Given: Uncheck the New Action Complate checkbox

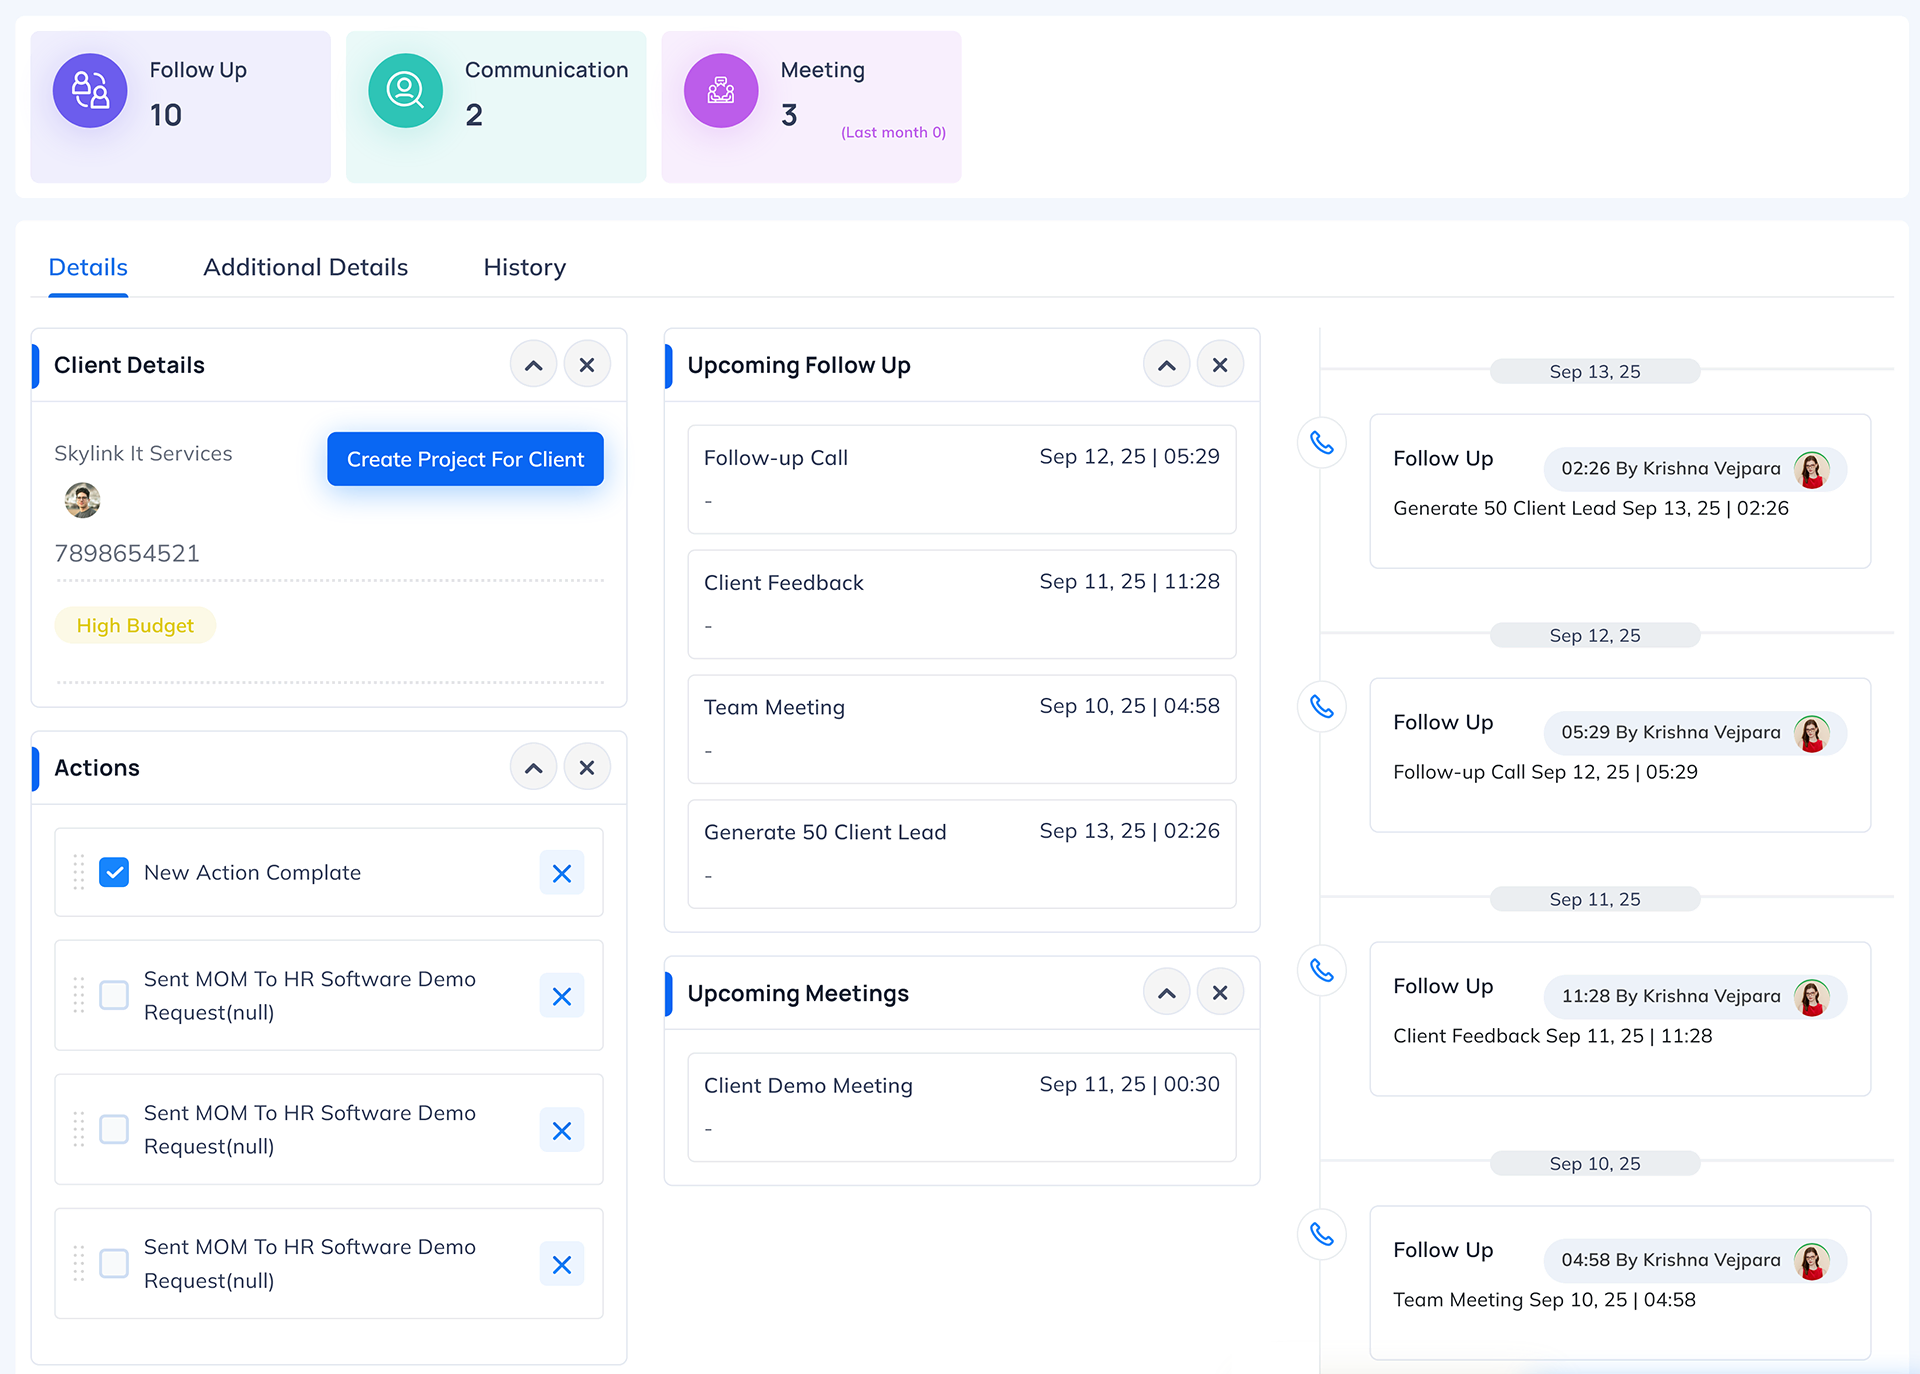Looking at the screenshot, I should point(114,872).
